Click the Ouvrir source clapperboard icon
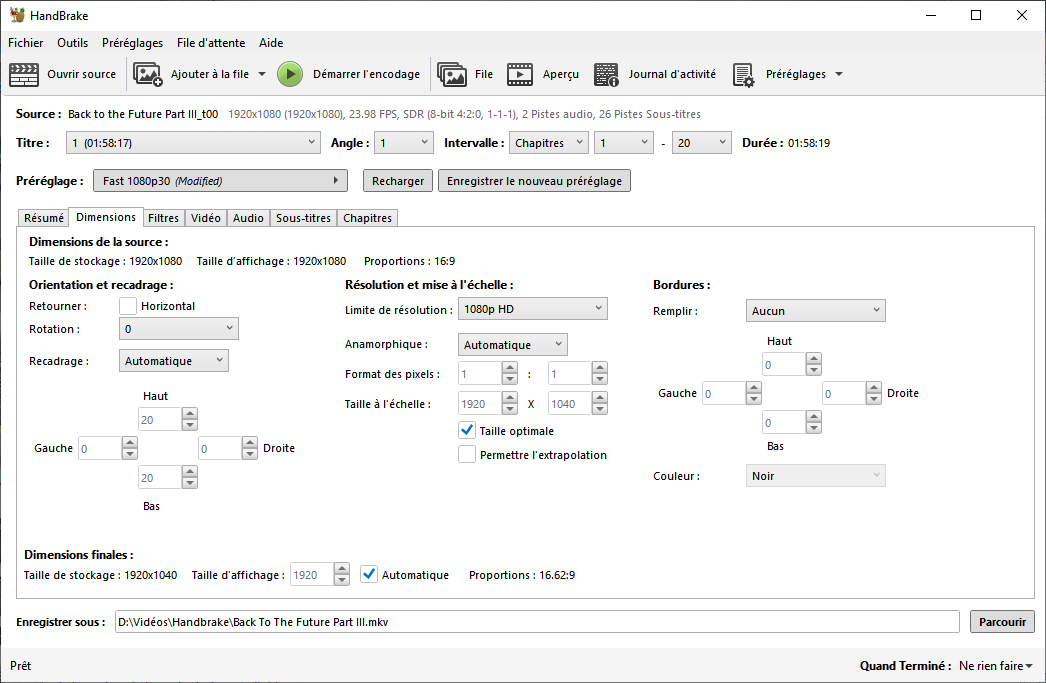This screenshot has height=683, width=1046. pos(24,74)
